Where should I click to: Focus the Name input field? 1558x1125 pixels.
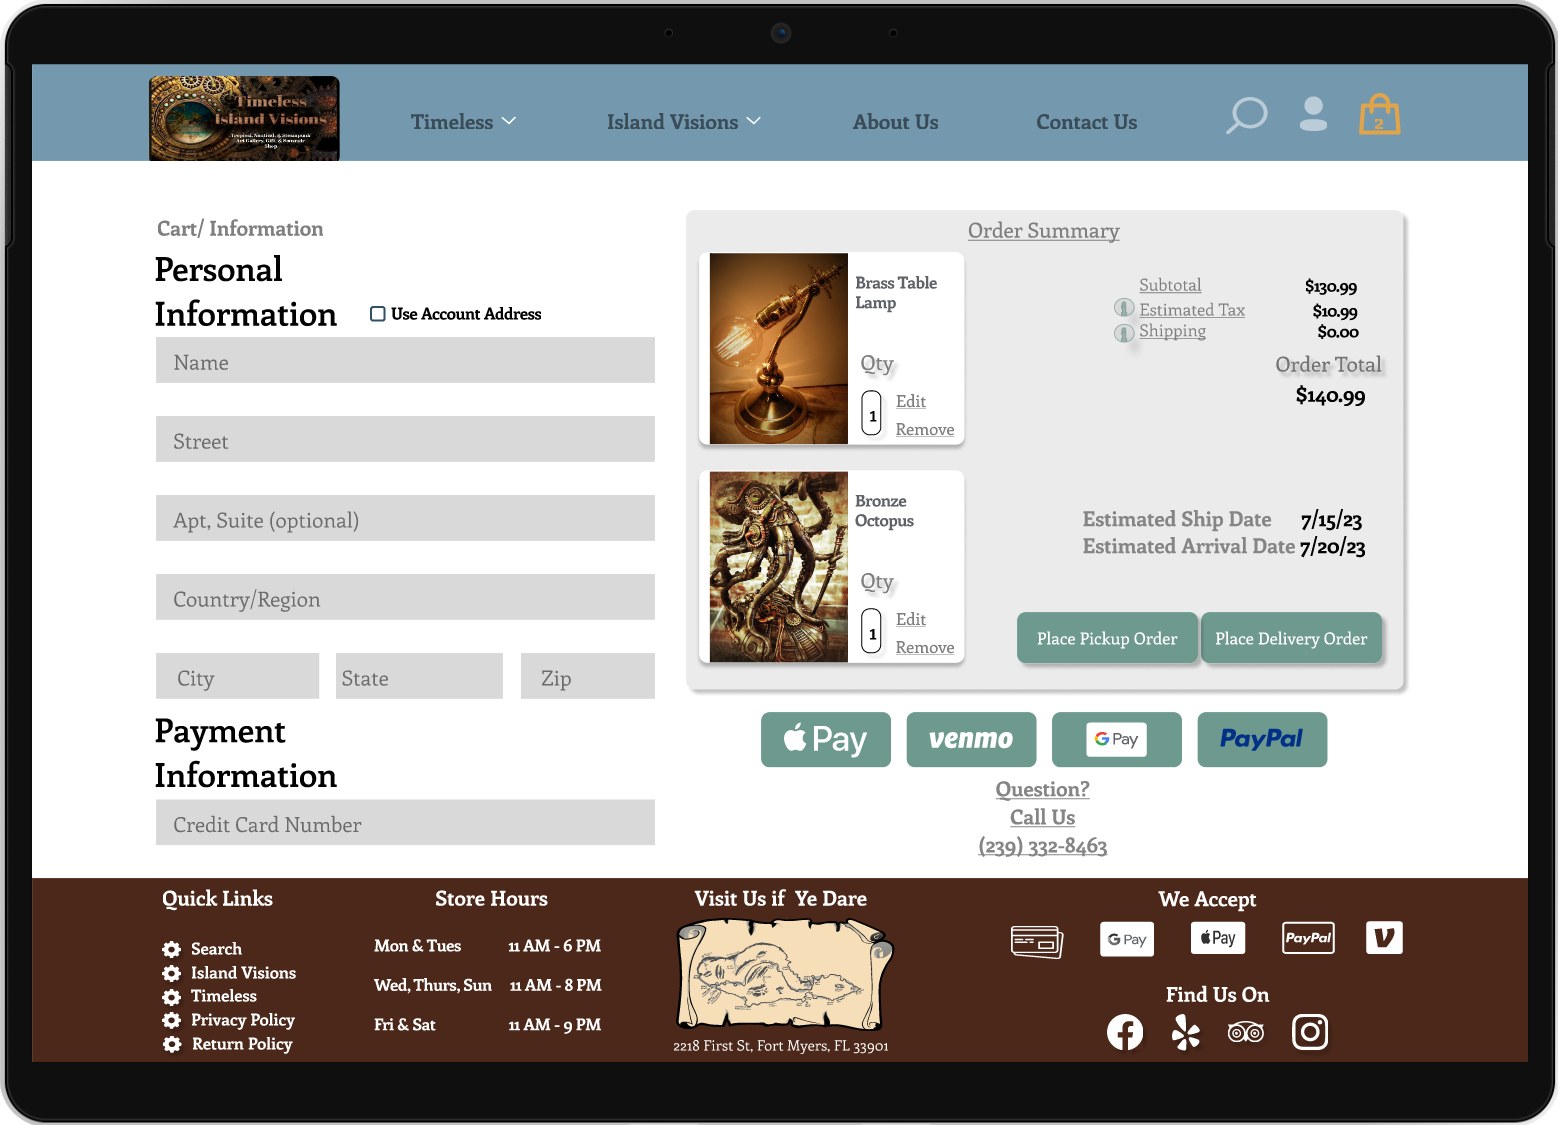pyautogui.click(x=405, y=360)
